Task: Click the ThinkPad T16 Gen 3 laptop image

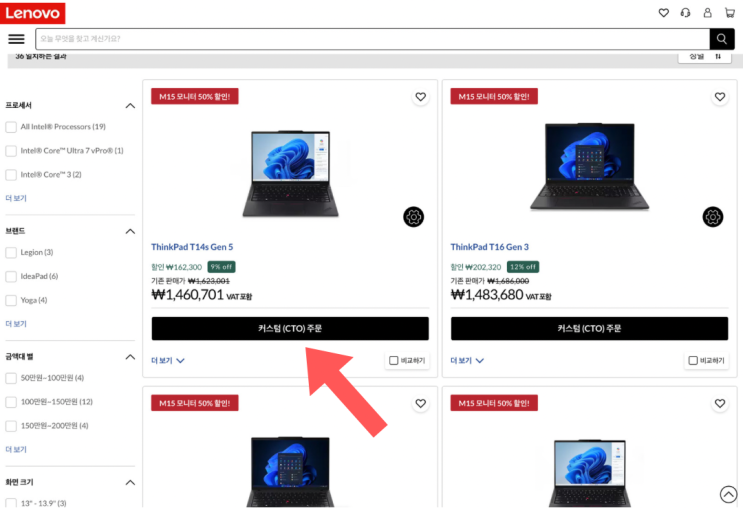Action: pyautogui.click(x=589, y=167)
